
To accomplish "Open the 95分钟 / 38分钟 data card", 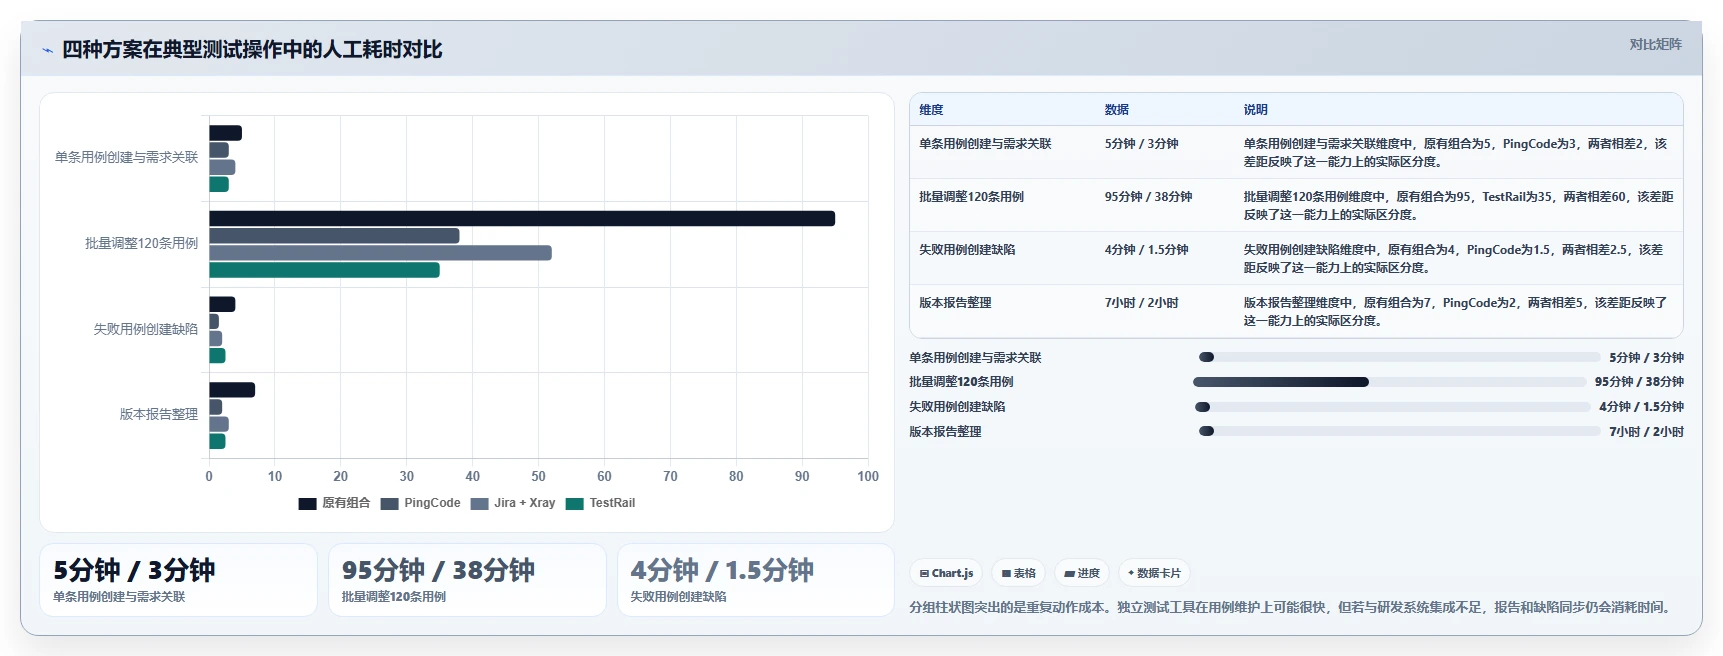I will pos(467,580).
